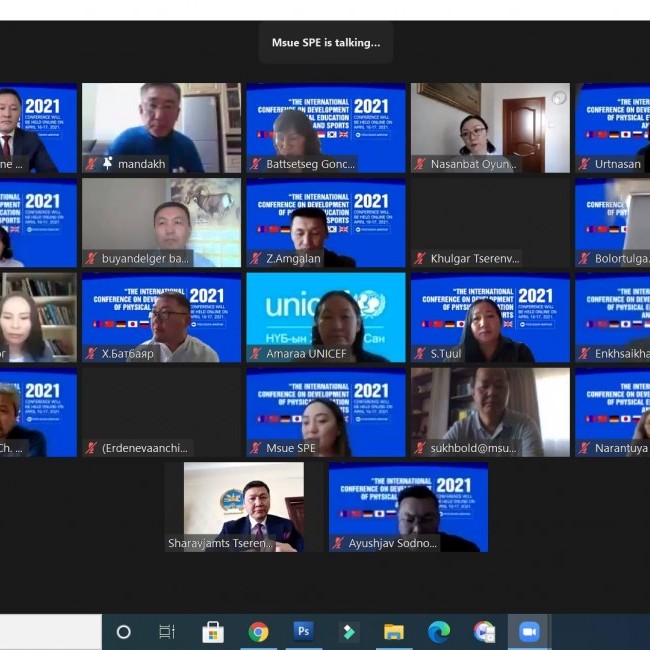
Task: Click the muted mic icon beside Z.Amgalan
Action: click(255, 259)
